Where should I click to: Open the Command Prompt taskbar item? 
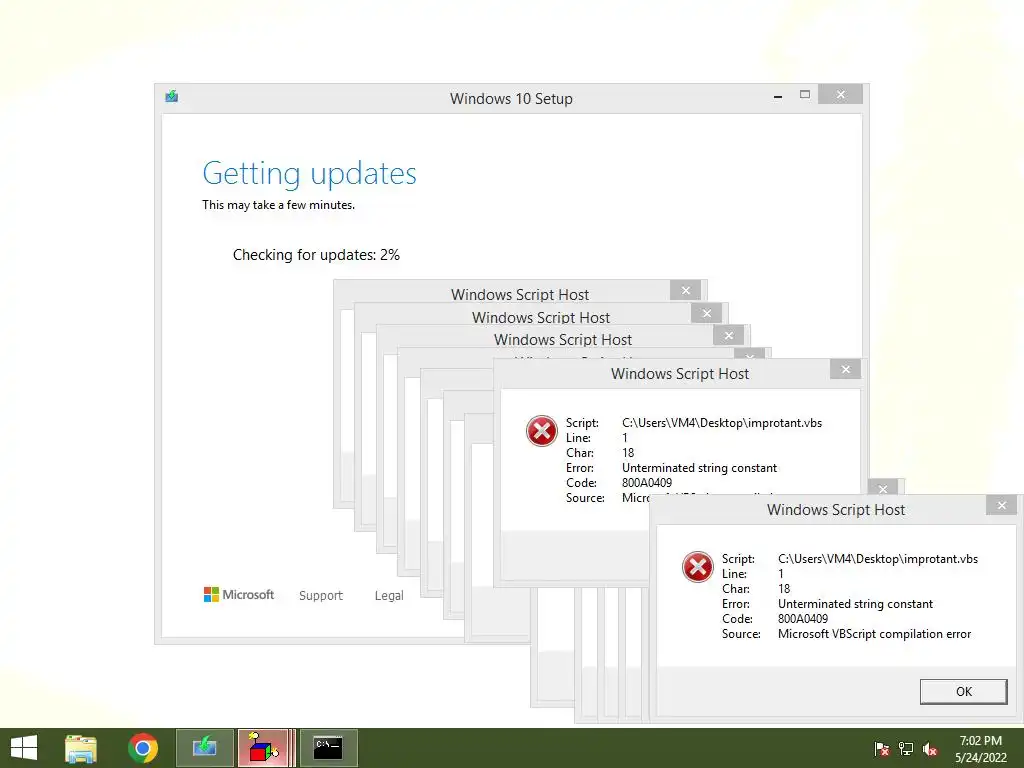328,748
